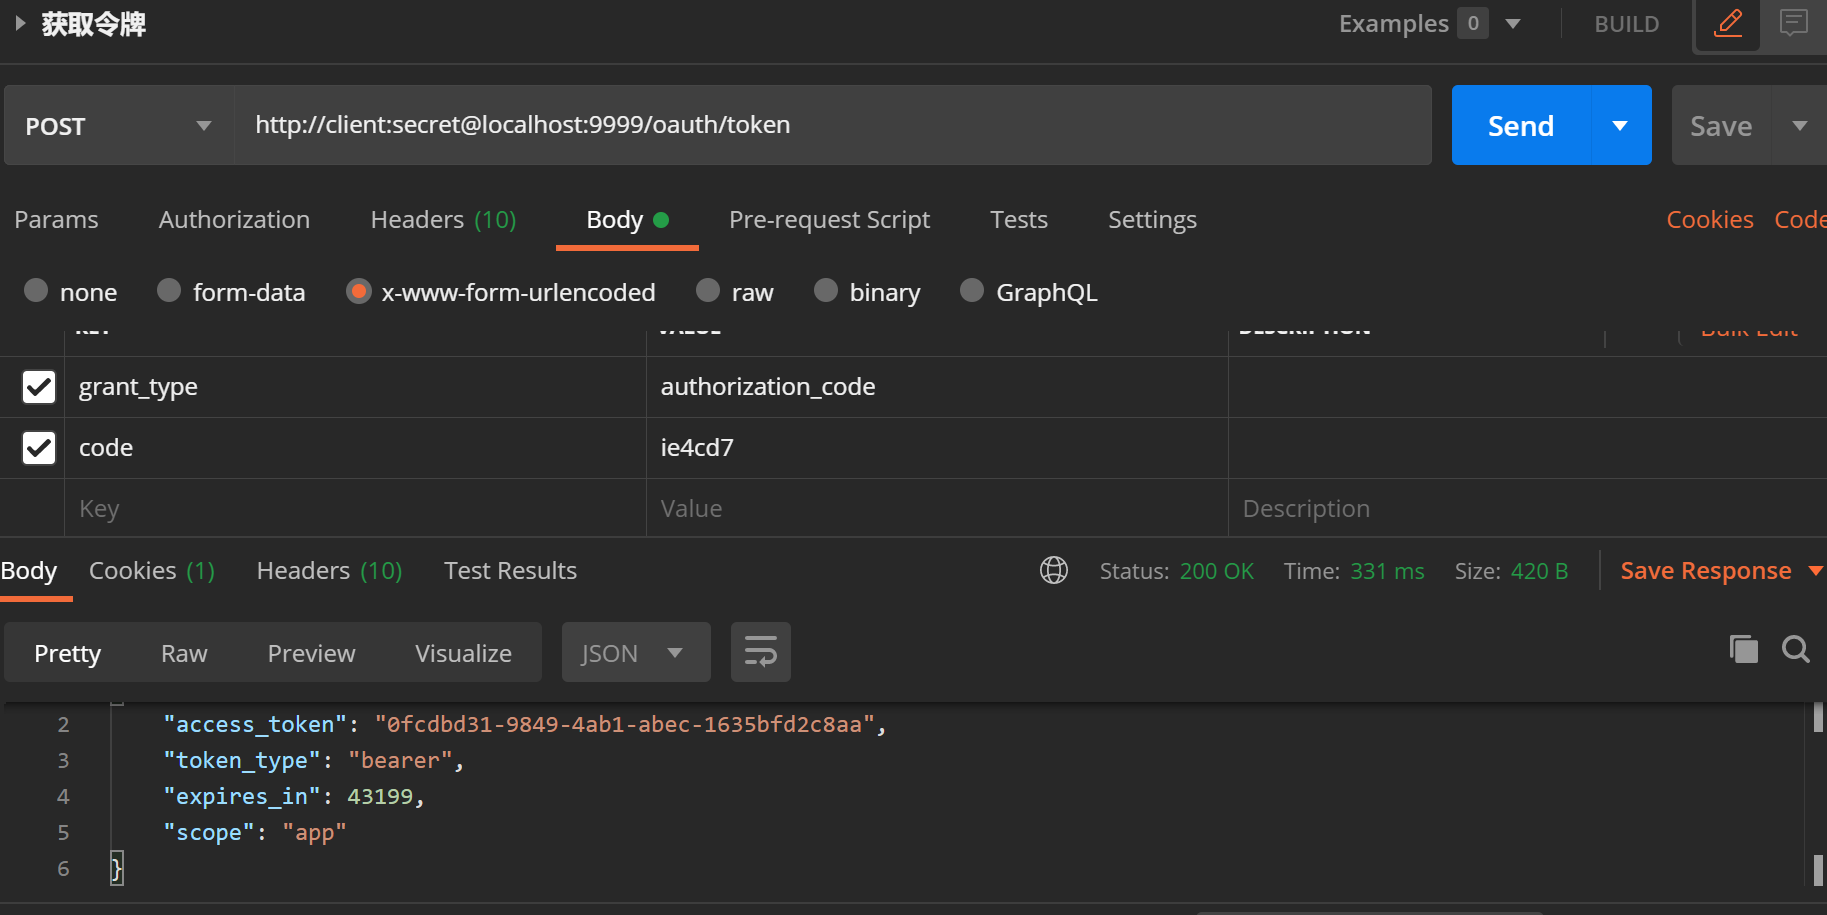Copy response with the copy icon

click(1743, 650)
